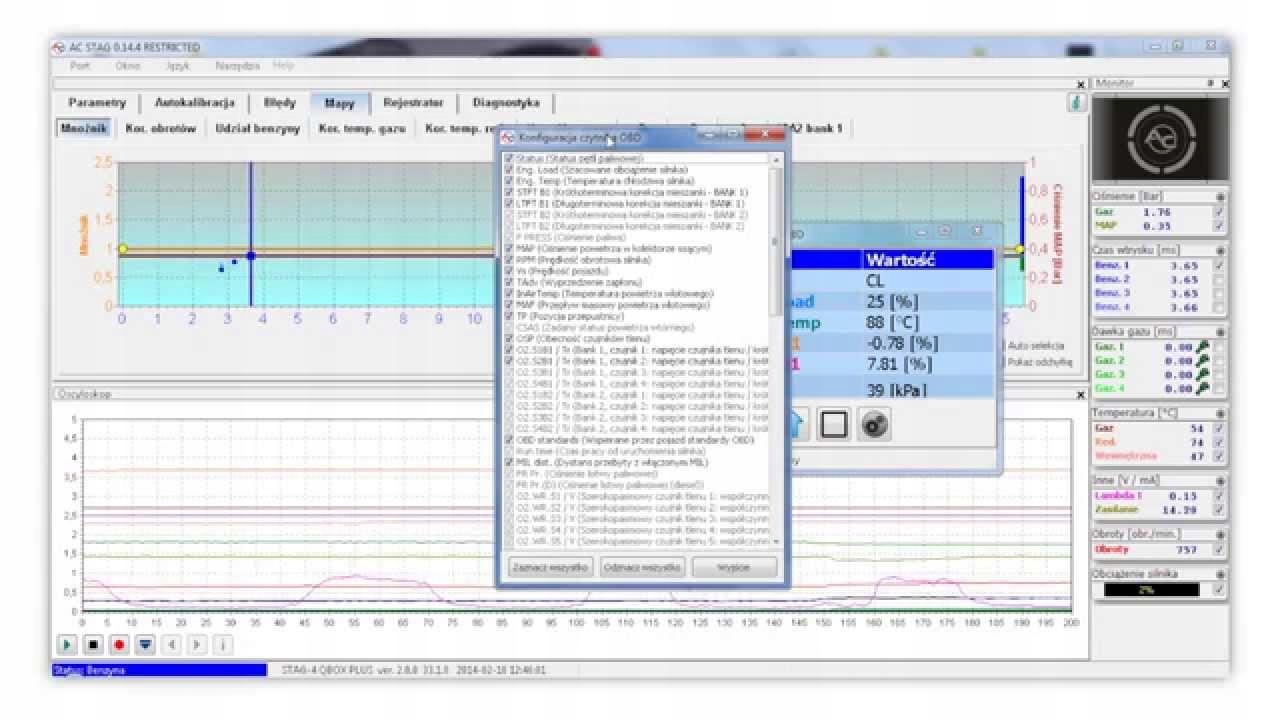Click the Wyjście button in OBD dialog
The width and height of the screenshot is (1280, 720).
click(734, 567)
